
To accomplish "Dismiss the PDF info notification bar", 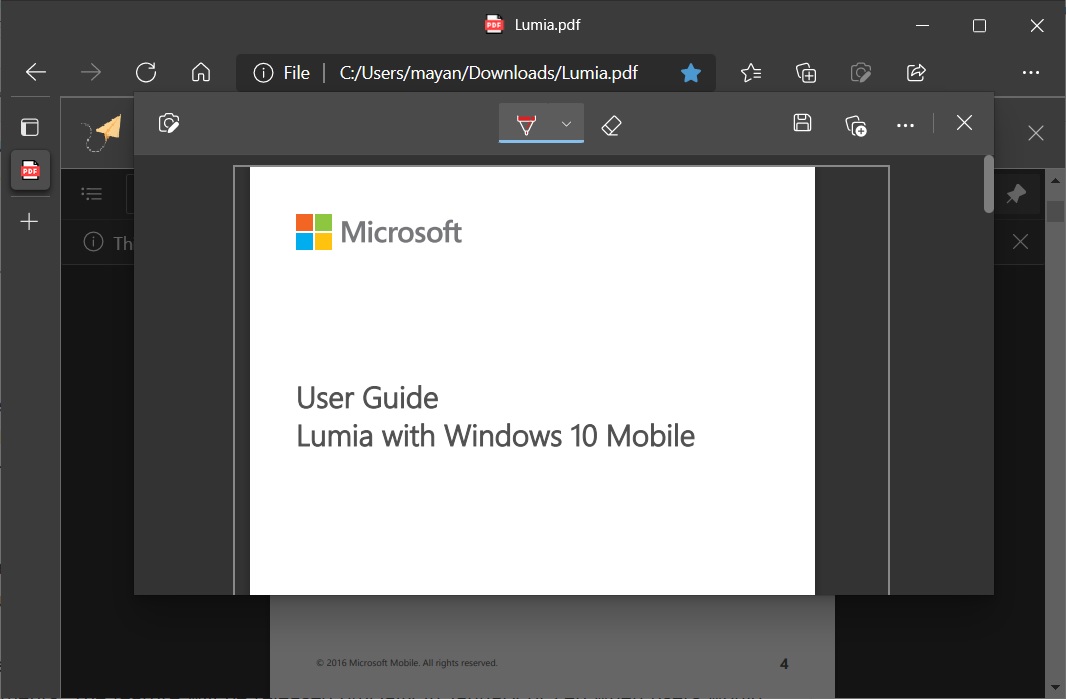I will [x=1020, y=241].
